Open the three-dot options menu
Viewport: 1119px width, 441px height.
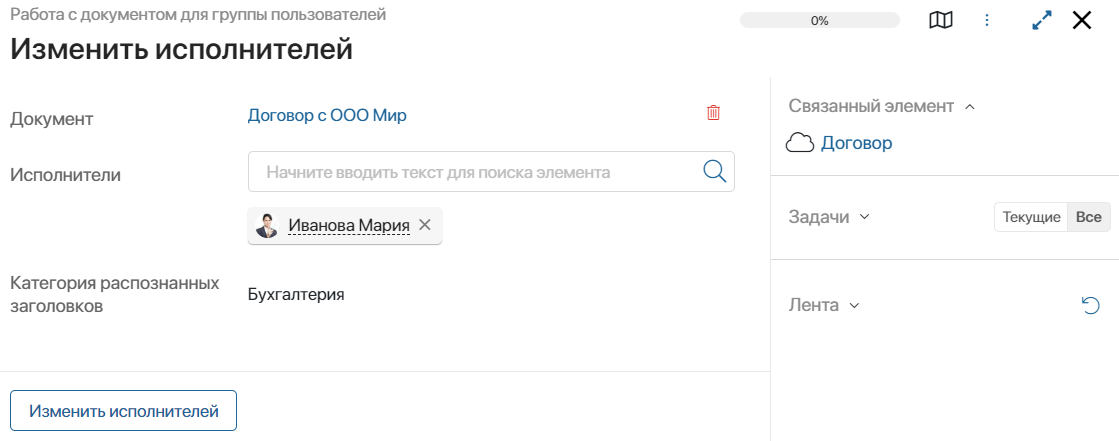(x=987, y=21)
